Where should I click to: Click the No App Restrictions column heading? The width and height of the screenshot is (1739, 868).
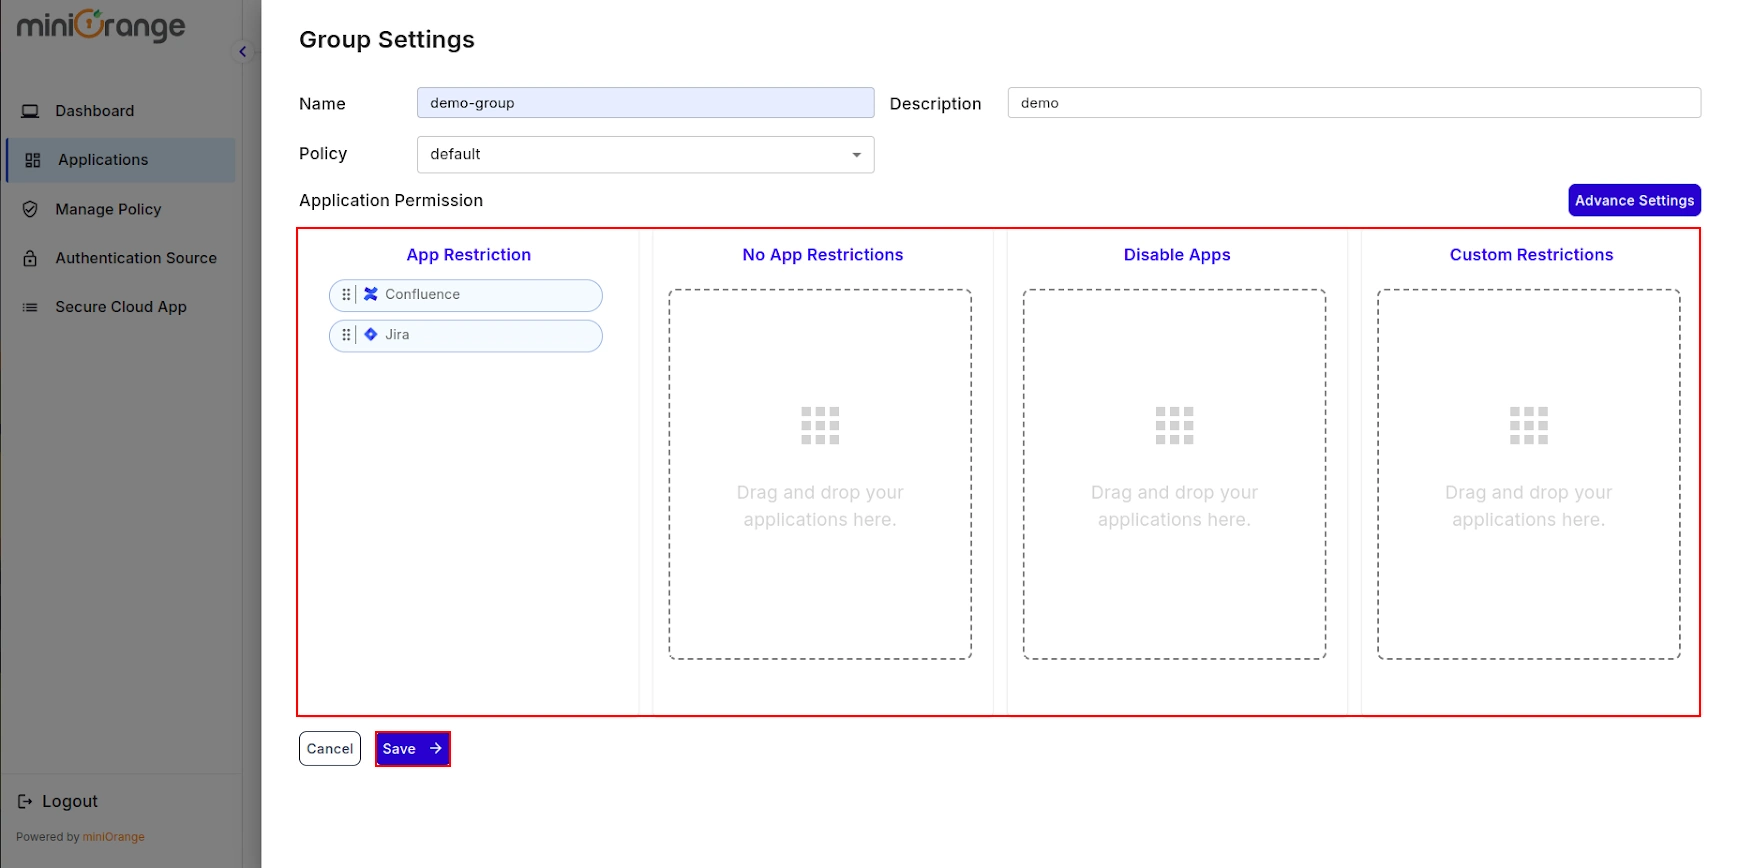click(x=823, y=255)
